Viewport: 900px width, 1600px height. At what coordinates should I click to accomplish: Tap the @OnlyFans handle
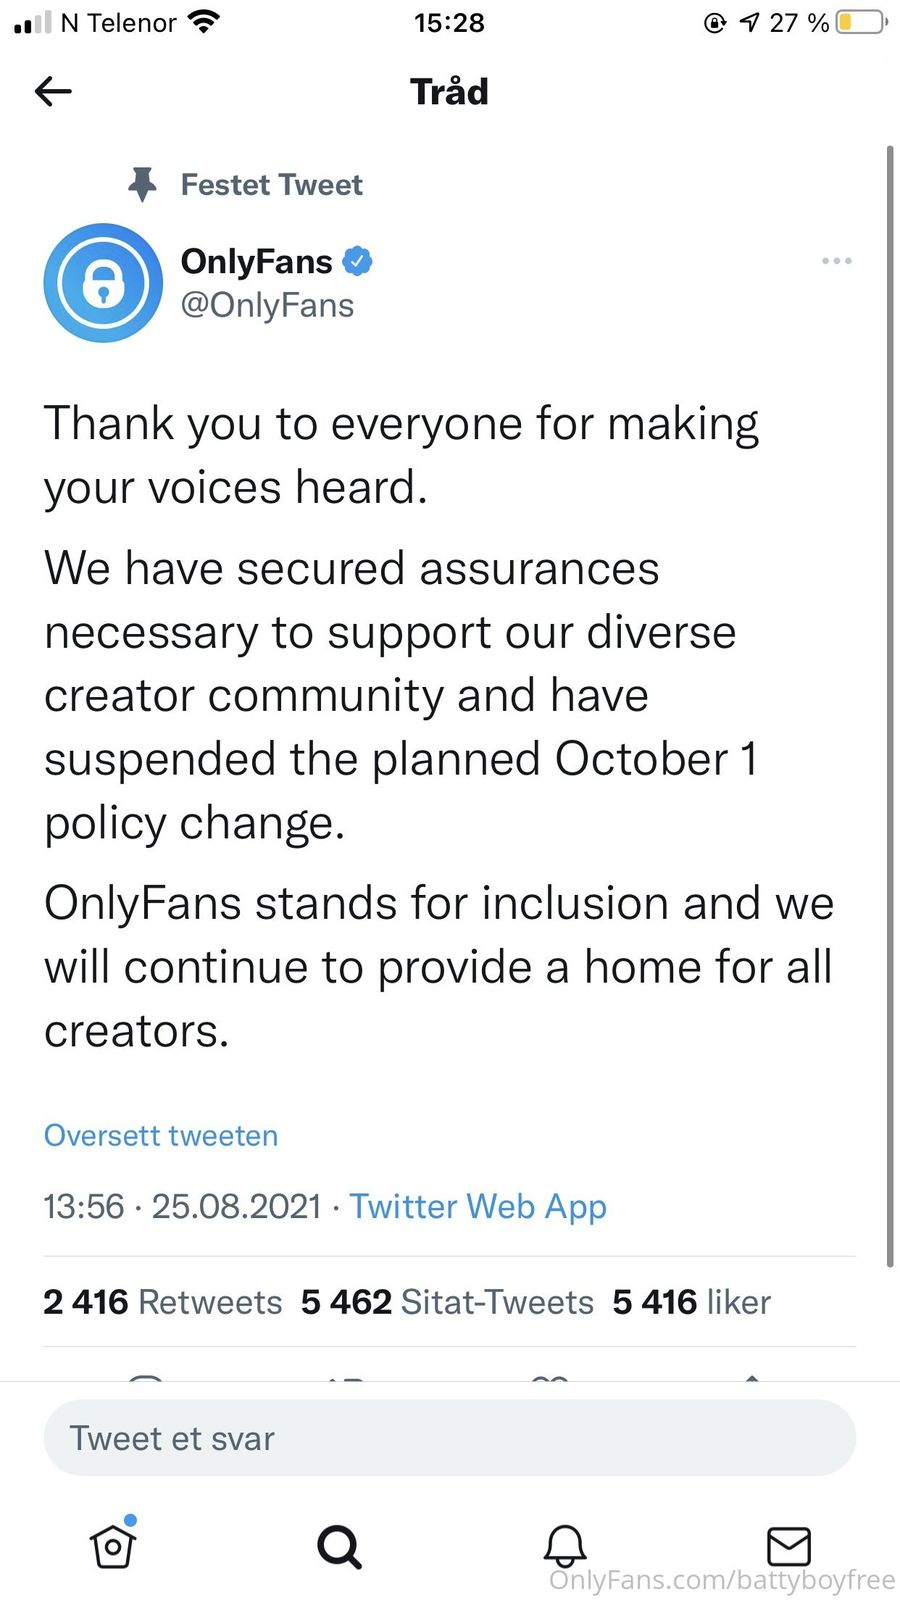[267, 305]
